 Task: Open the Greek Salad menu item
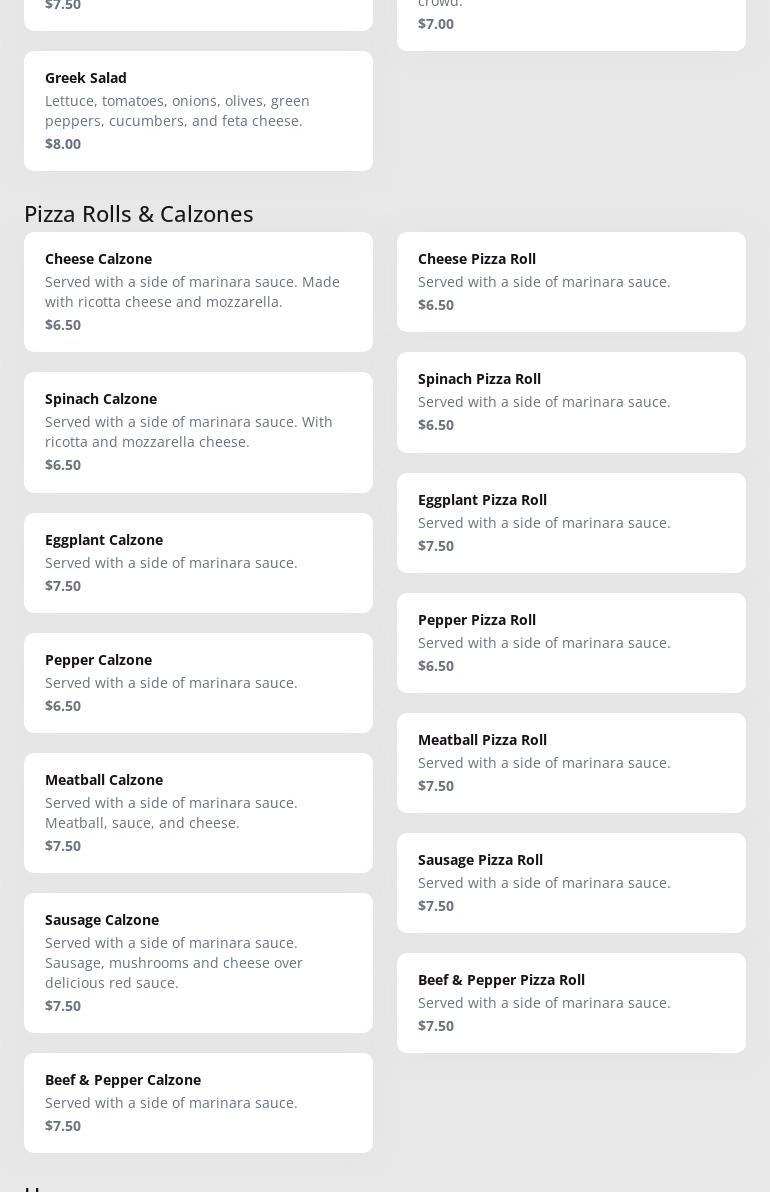198,110
